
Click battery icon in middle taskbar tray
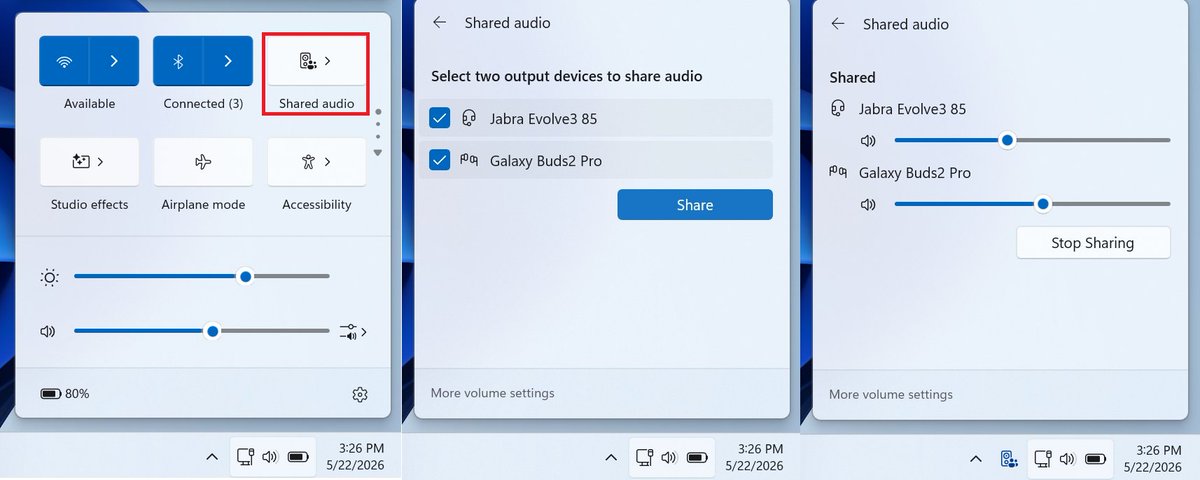click(x=696, y=457)
